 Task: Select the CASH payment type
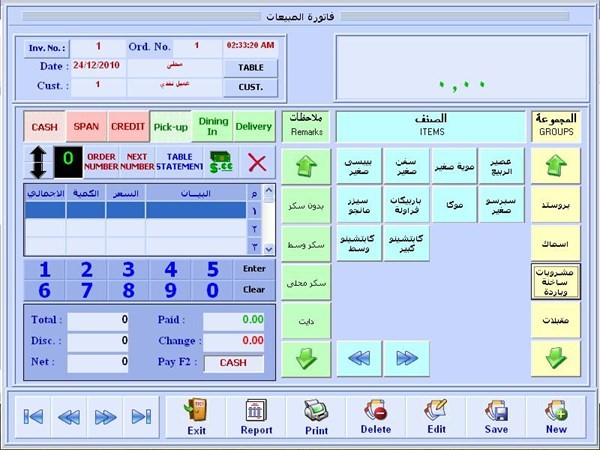(x=45, y=127)
